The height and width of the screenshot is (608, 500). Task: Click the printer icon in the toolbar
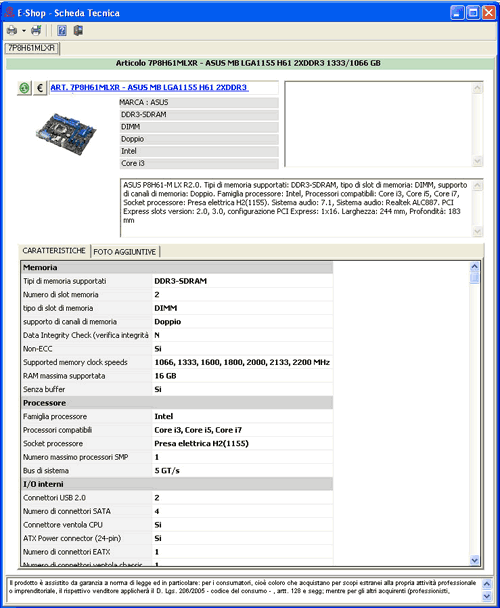pyautogui.click(x=12, y=30)
